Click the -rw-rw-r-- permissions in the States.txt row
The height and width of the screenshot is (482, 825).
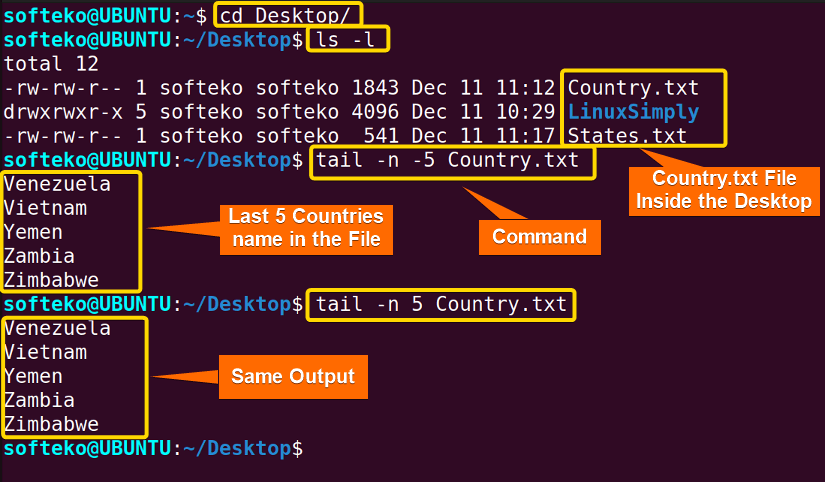[63, 136]
